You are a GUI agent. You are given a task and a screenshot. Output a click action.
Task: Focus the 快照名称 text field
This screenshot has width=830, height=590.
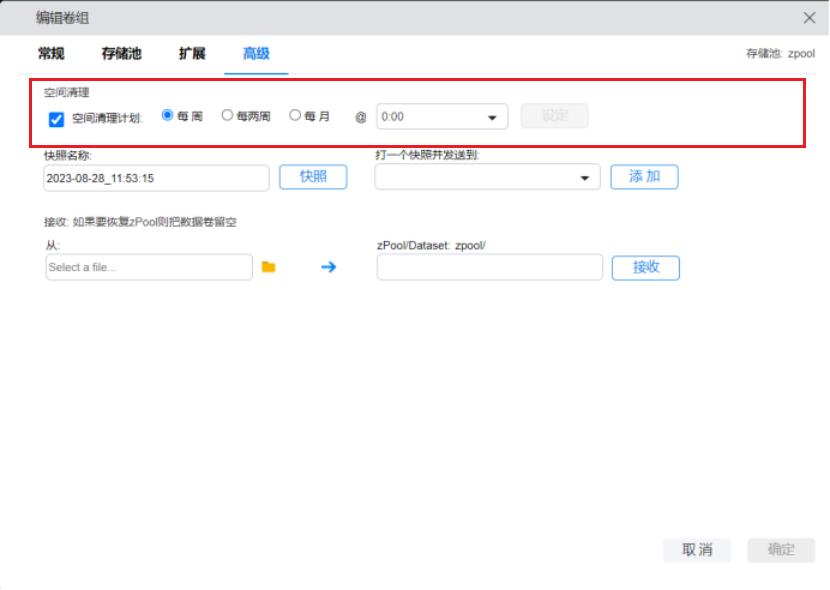pos(156,178)
